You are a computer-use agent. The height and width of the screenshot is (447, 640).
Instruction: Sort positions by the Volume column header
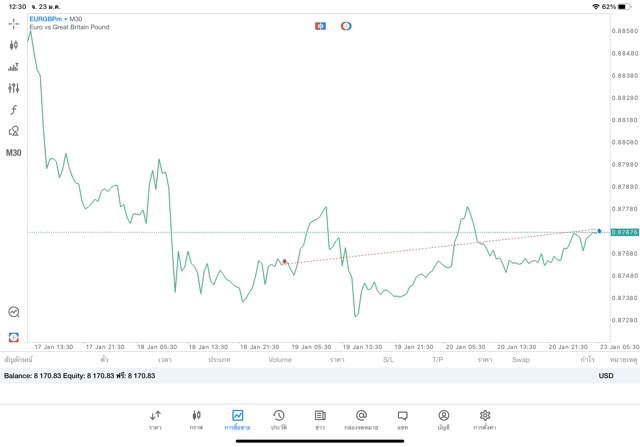(280, 360)
